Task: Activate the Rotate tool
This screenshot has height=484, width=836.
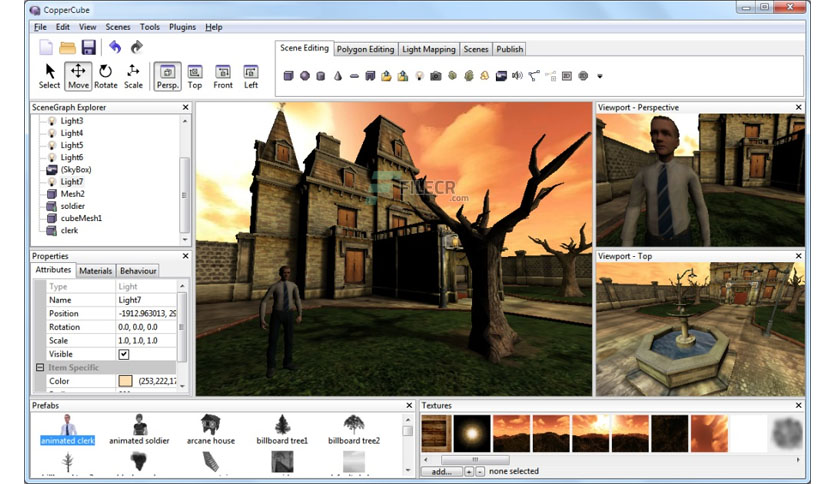Action: click(106, 76)
